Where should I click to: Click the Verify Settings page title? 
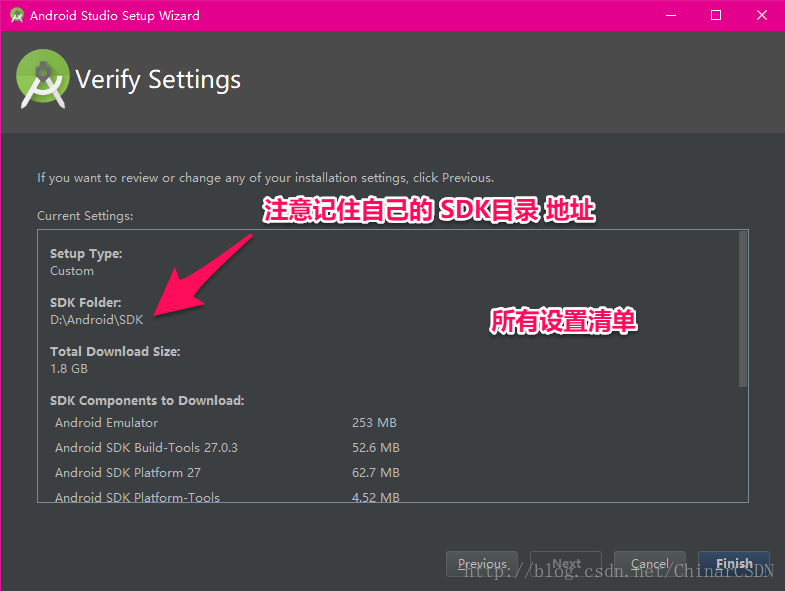pos(158,80)
